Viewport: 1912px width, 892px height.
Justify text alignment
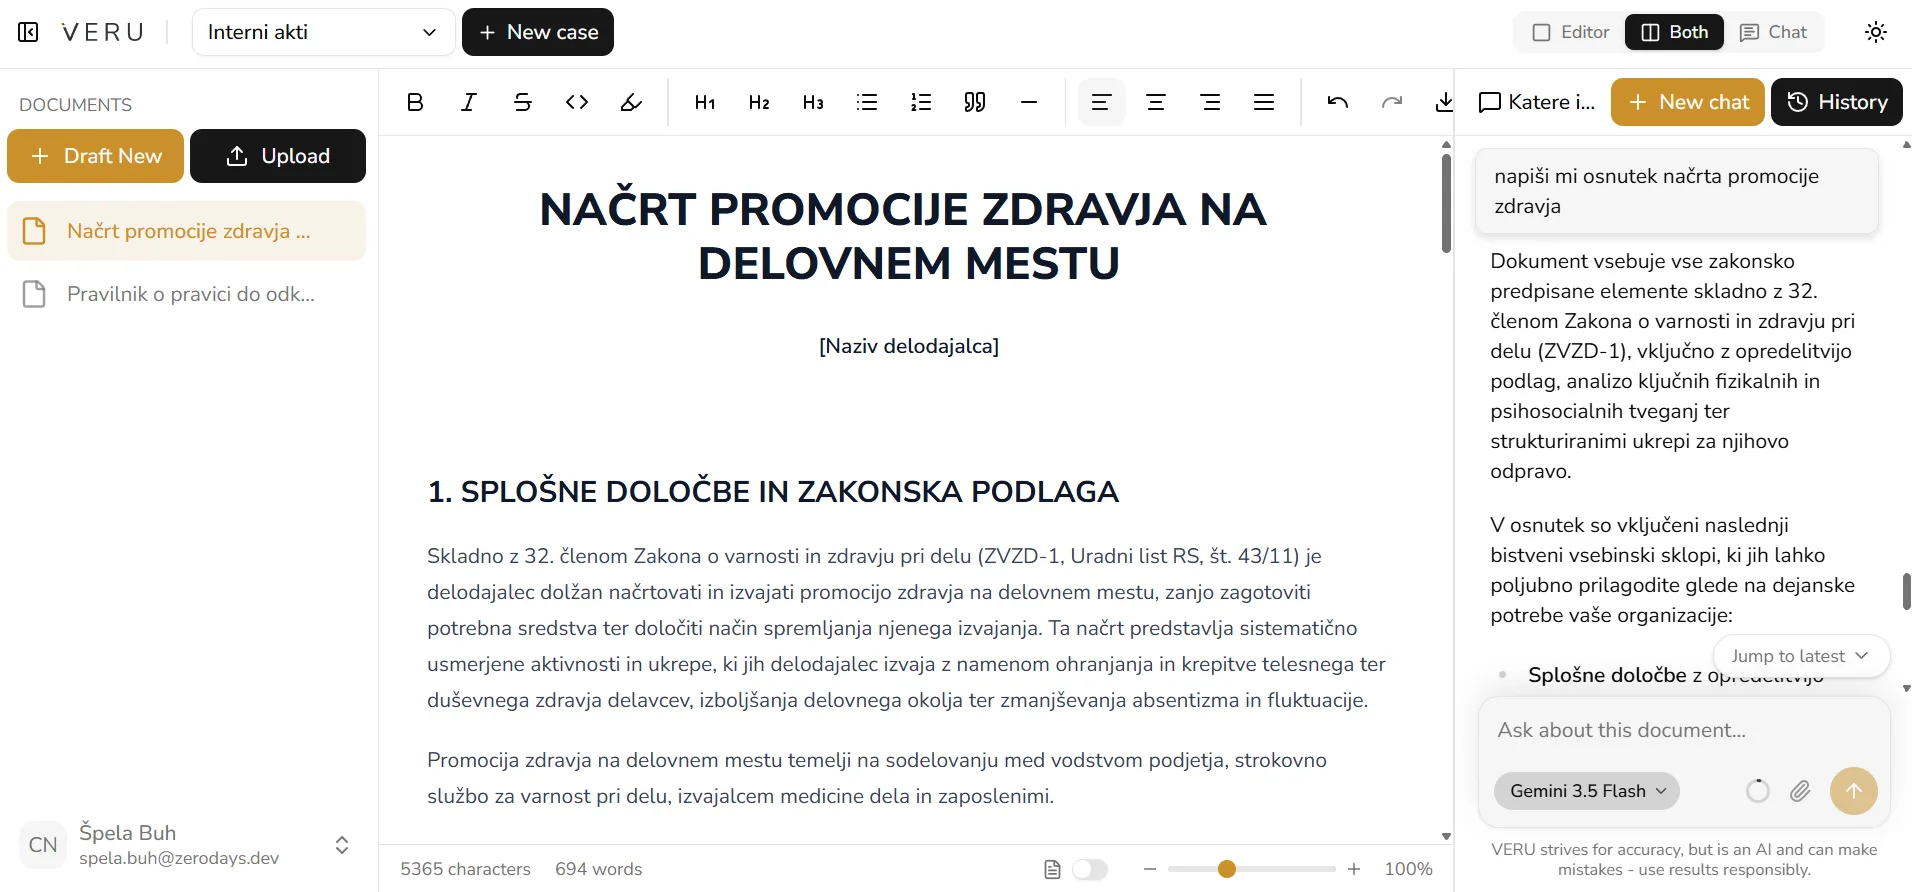pyautogui.click(x=1264, y=102)
